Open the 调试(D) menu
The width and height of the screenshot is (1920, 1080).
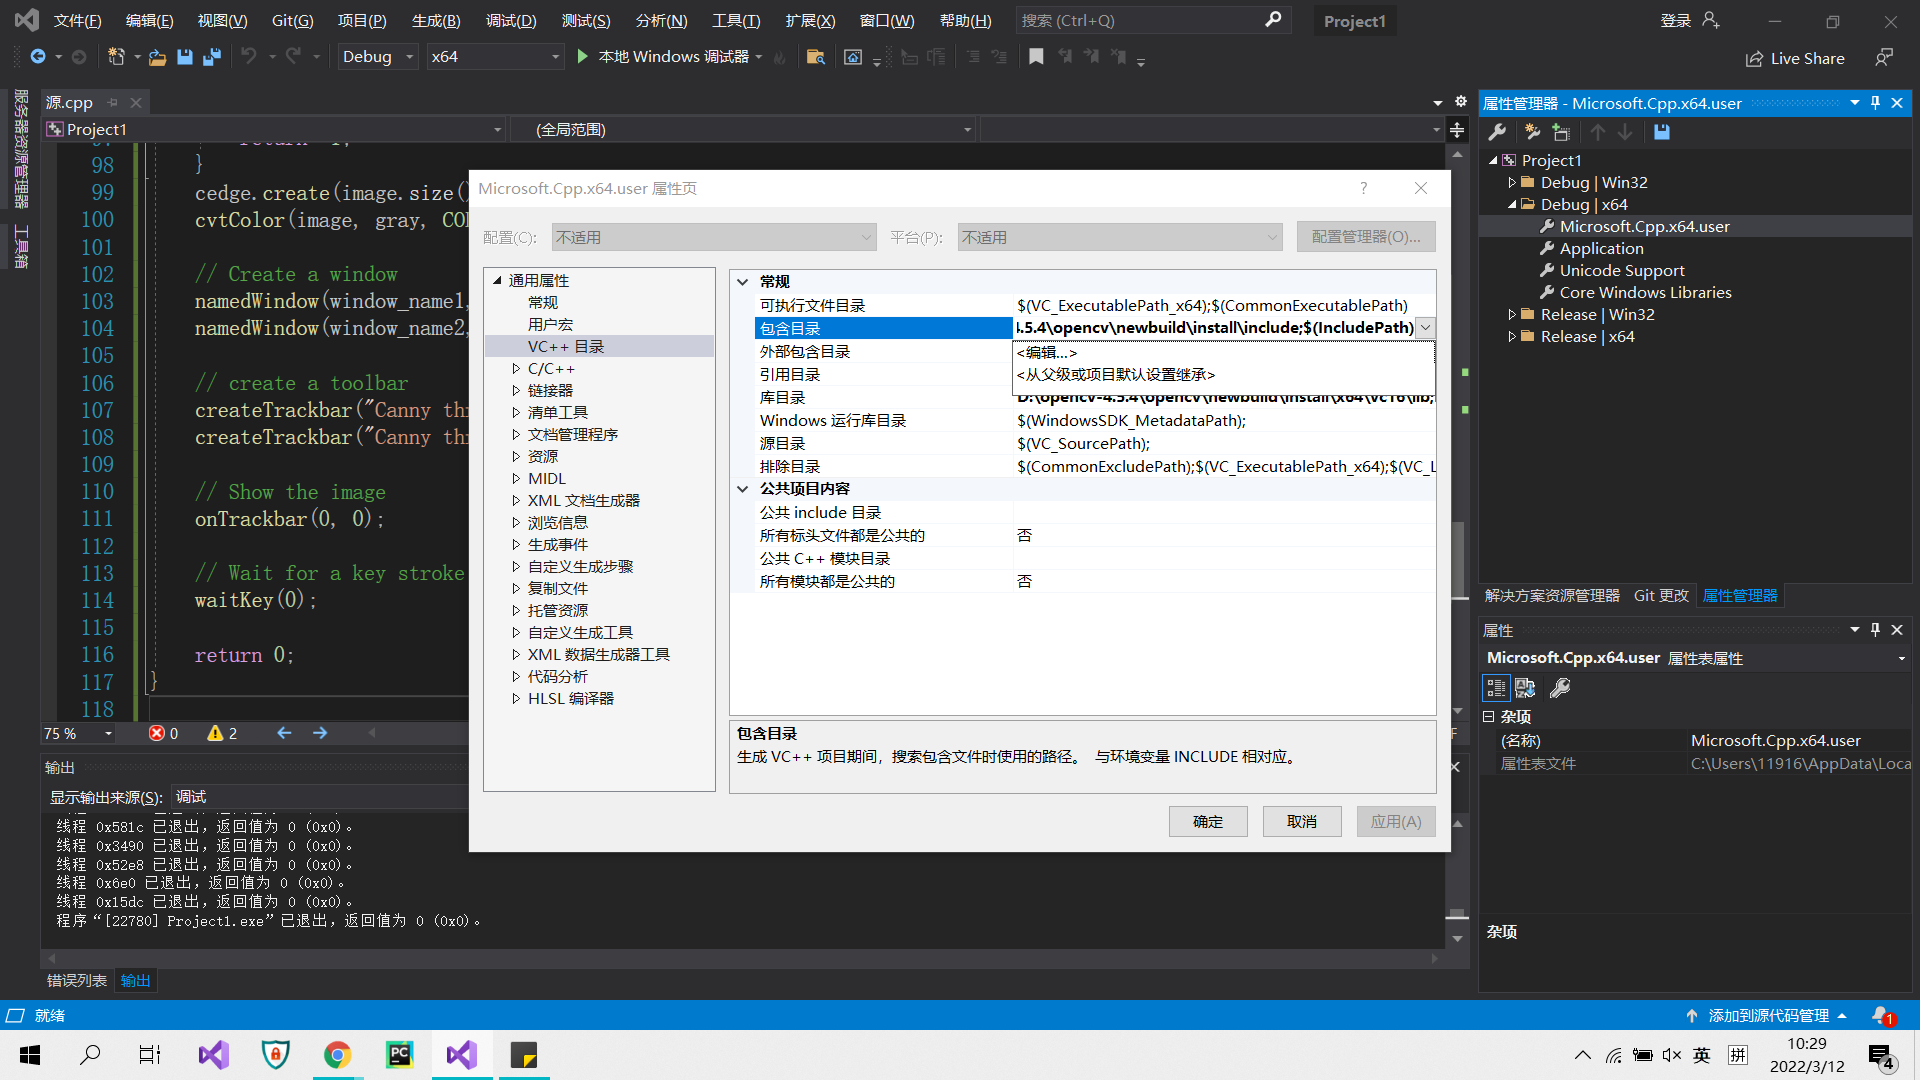[x=511, y=20]
